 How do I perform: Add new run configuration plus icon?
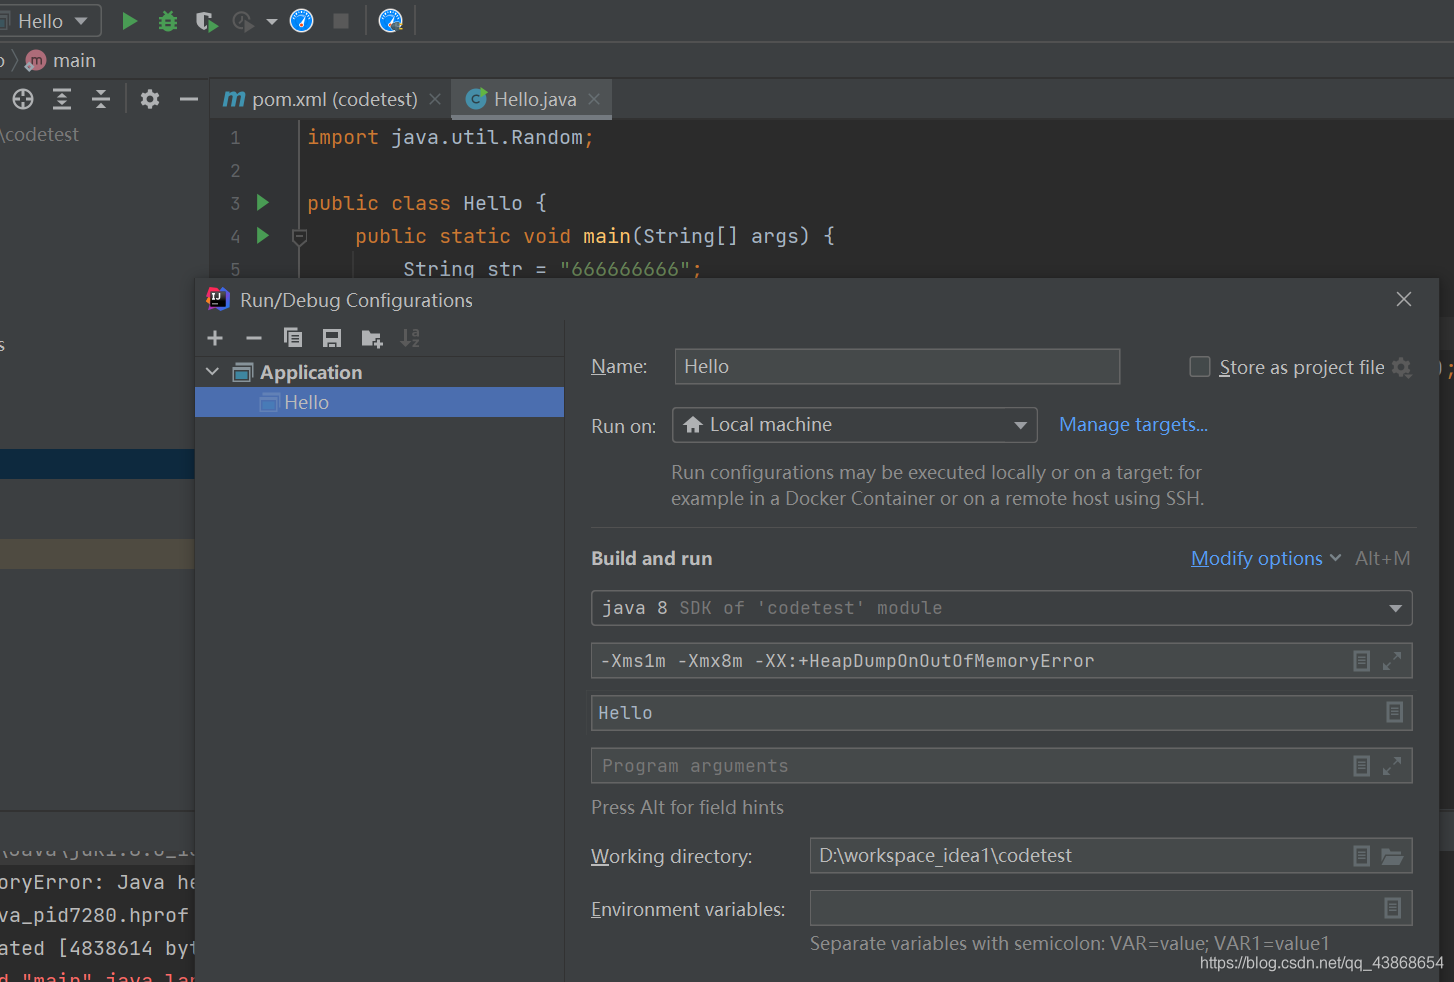[215, 338]
